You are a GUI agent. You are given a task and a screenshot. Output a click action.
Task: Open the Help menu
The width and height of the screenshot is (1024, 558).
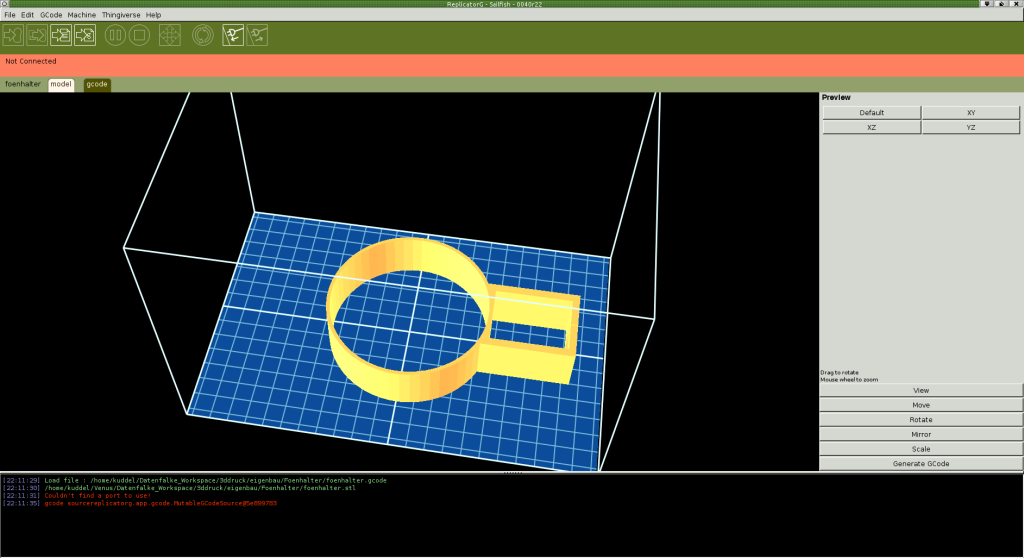tap(153, 14)
